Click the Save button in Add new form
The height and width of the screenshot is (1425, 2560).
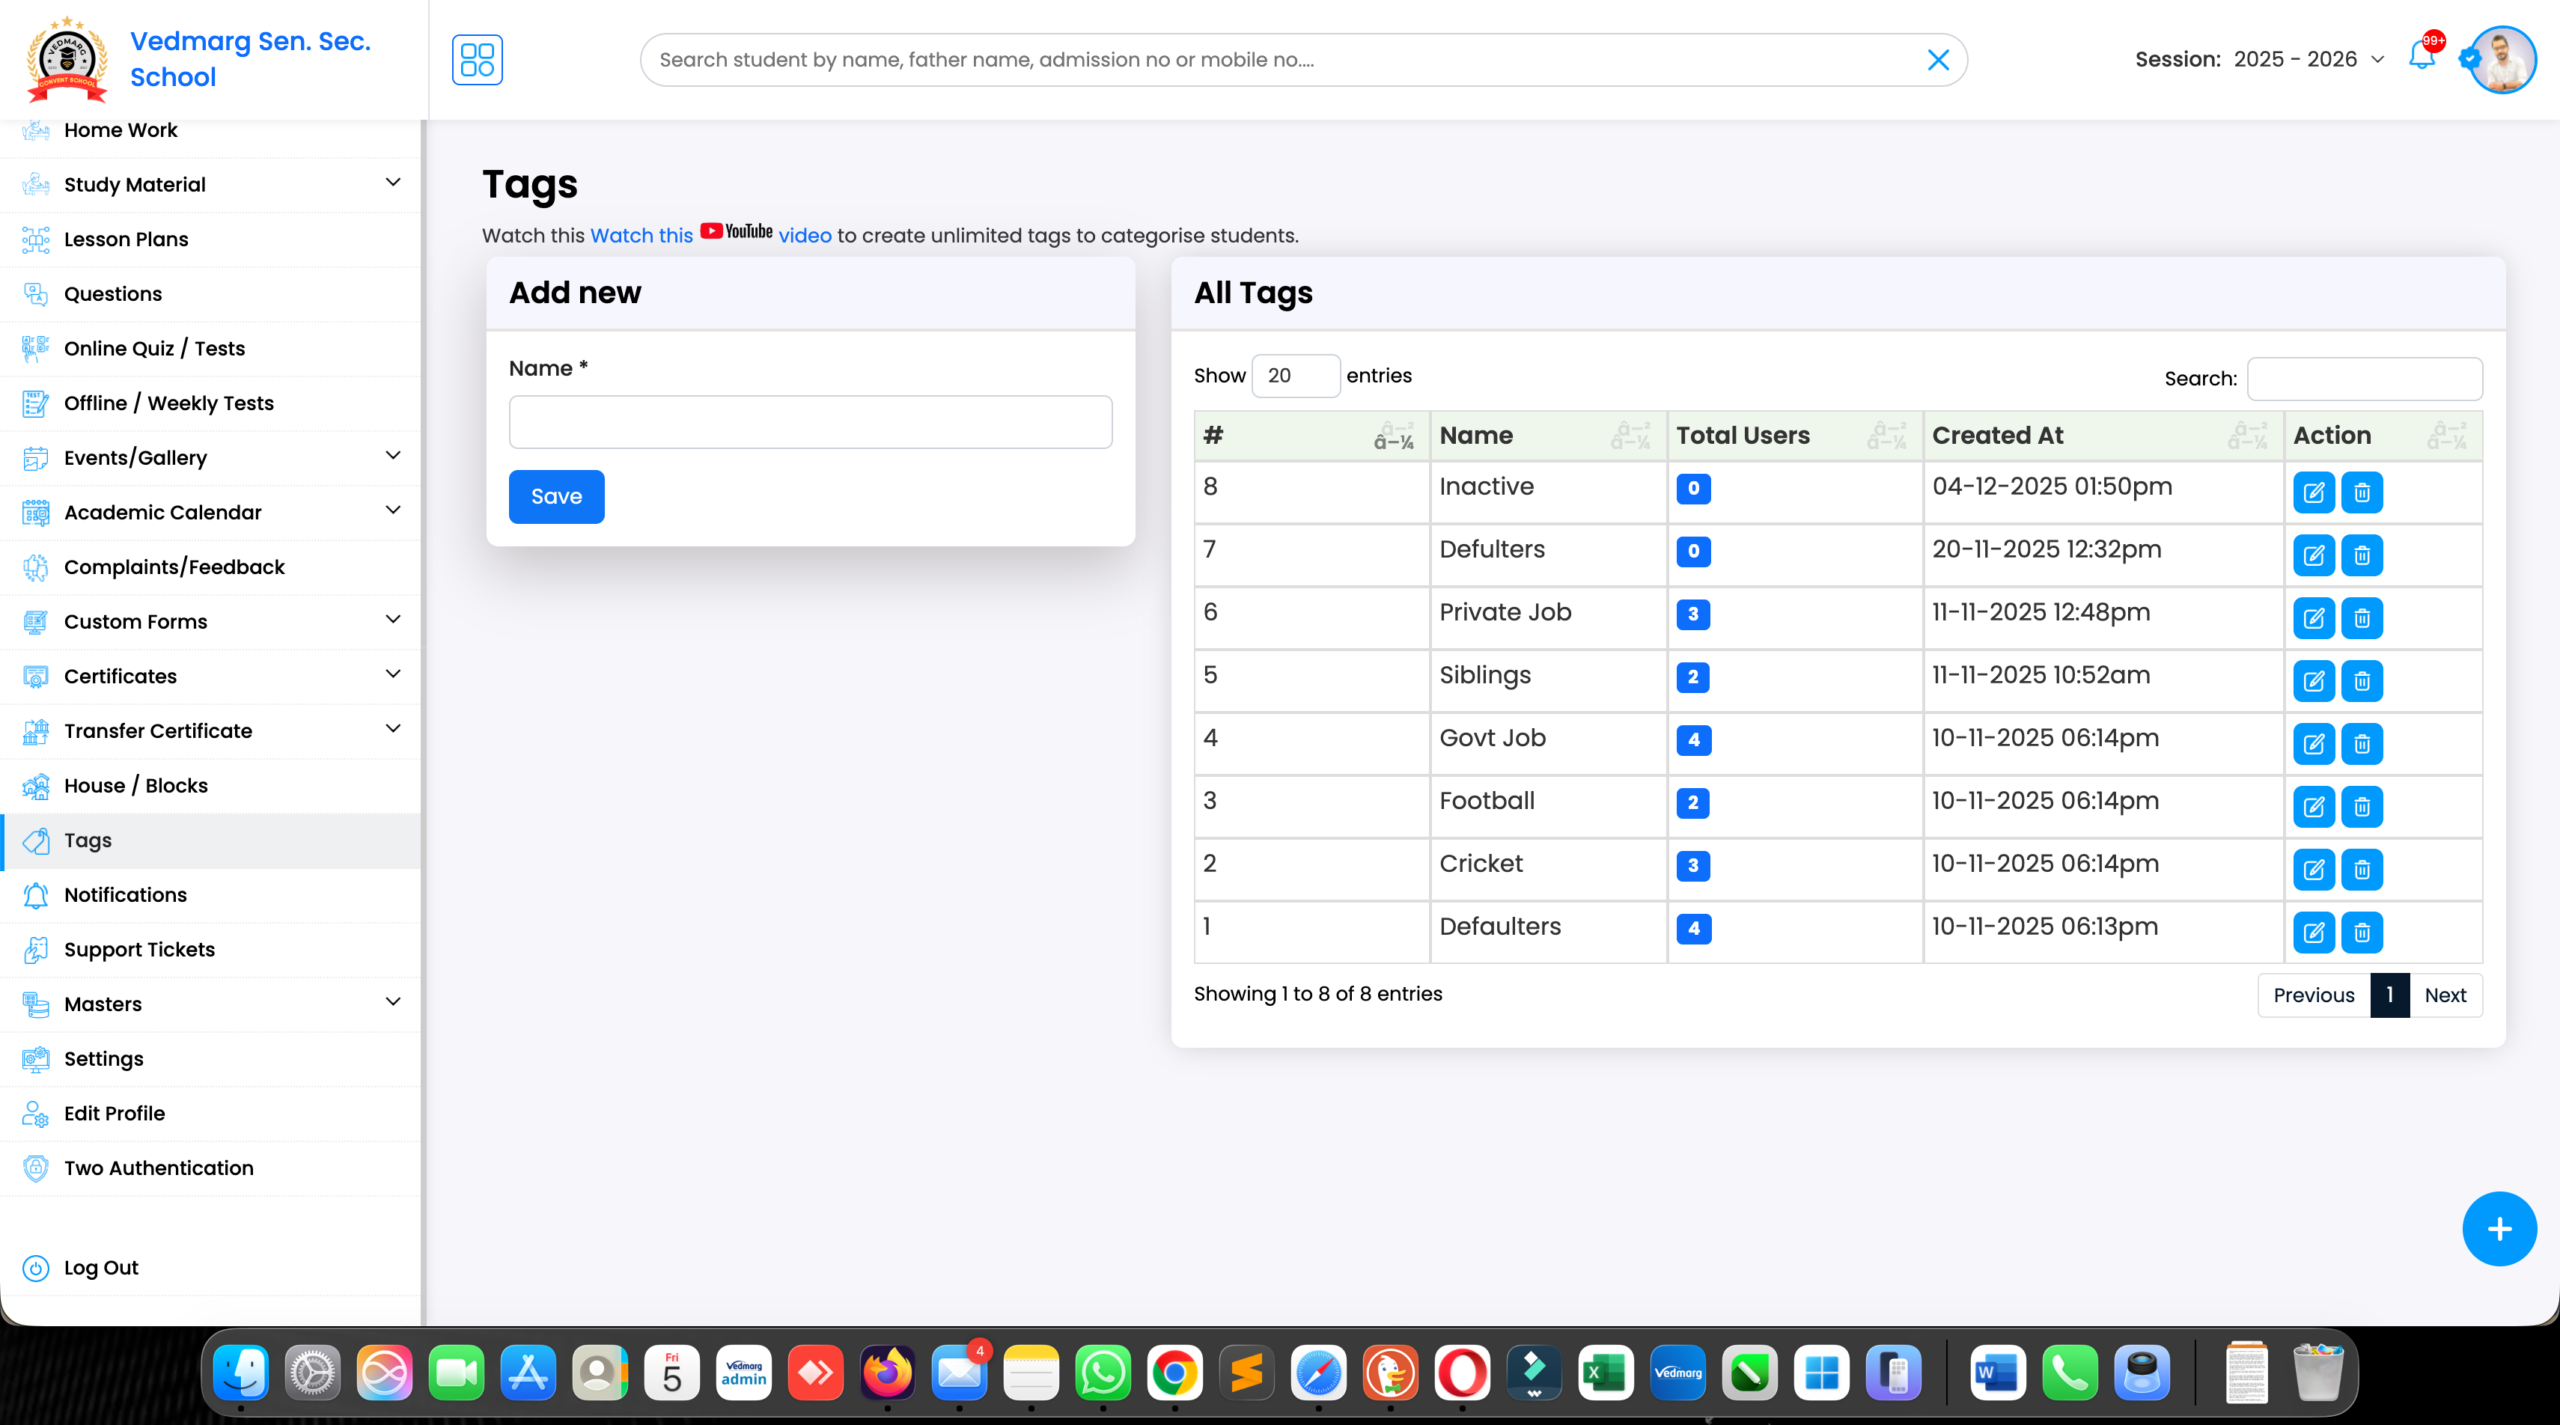point(556,496)
